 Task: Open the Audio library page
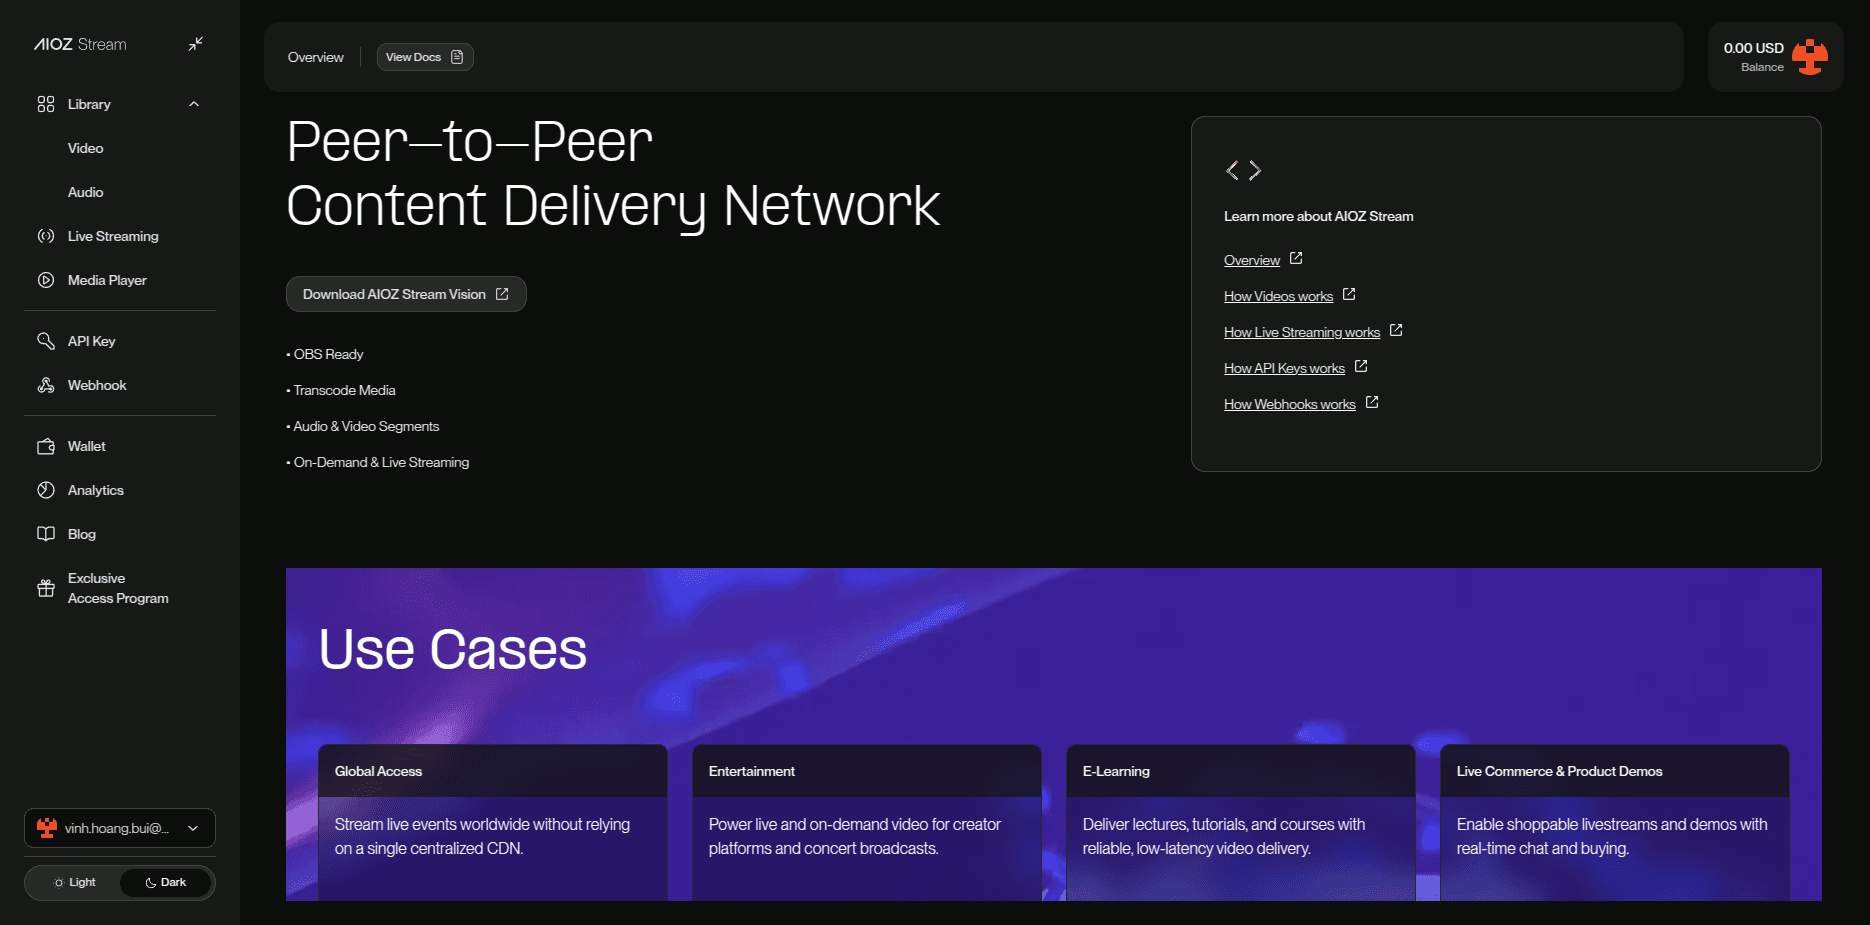pos(86,192)
